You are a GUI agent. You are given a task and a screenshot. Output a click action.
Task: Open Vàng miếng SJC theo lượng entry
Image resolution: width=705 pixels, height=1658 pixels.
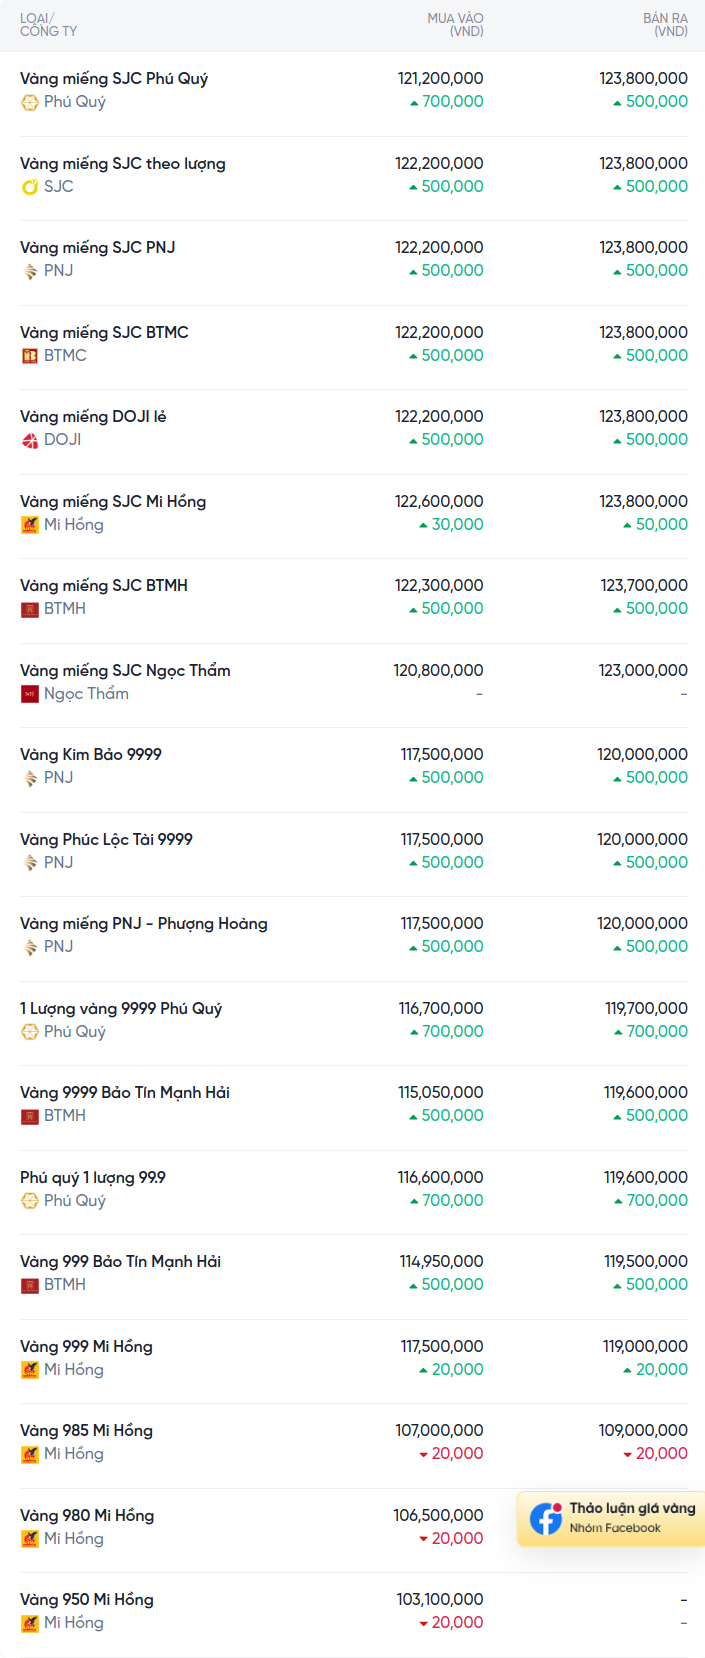(122, 164)
